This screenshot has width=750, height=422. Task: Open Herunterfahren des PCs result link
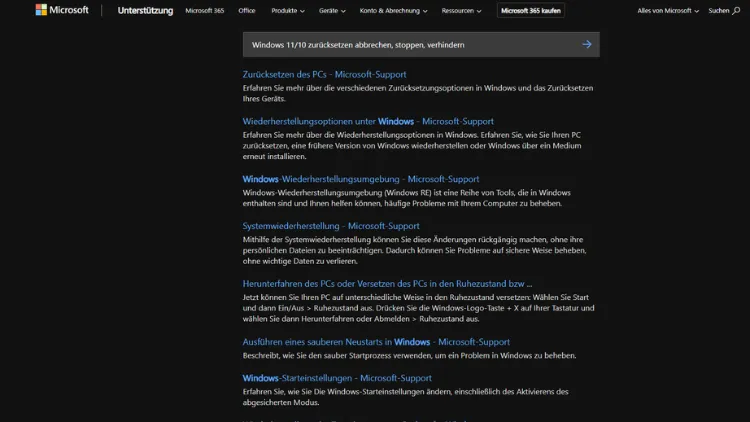[x=387, y=284]
